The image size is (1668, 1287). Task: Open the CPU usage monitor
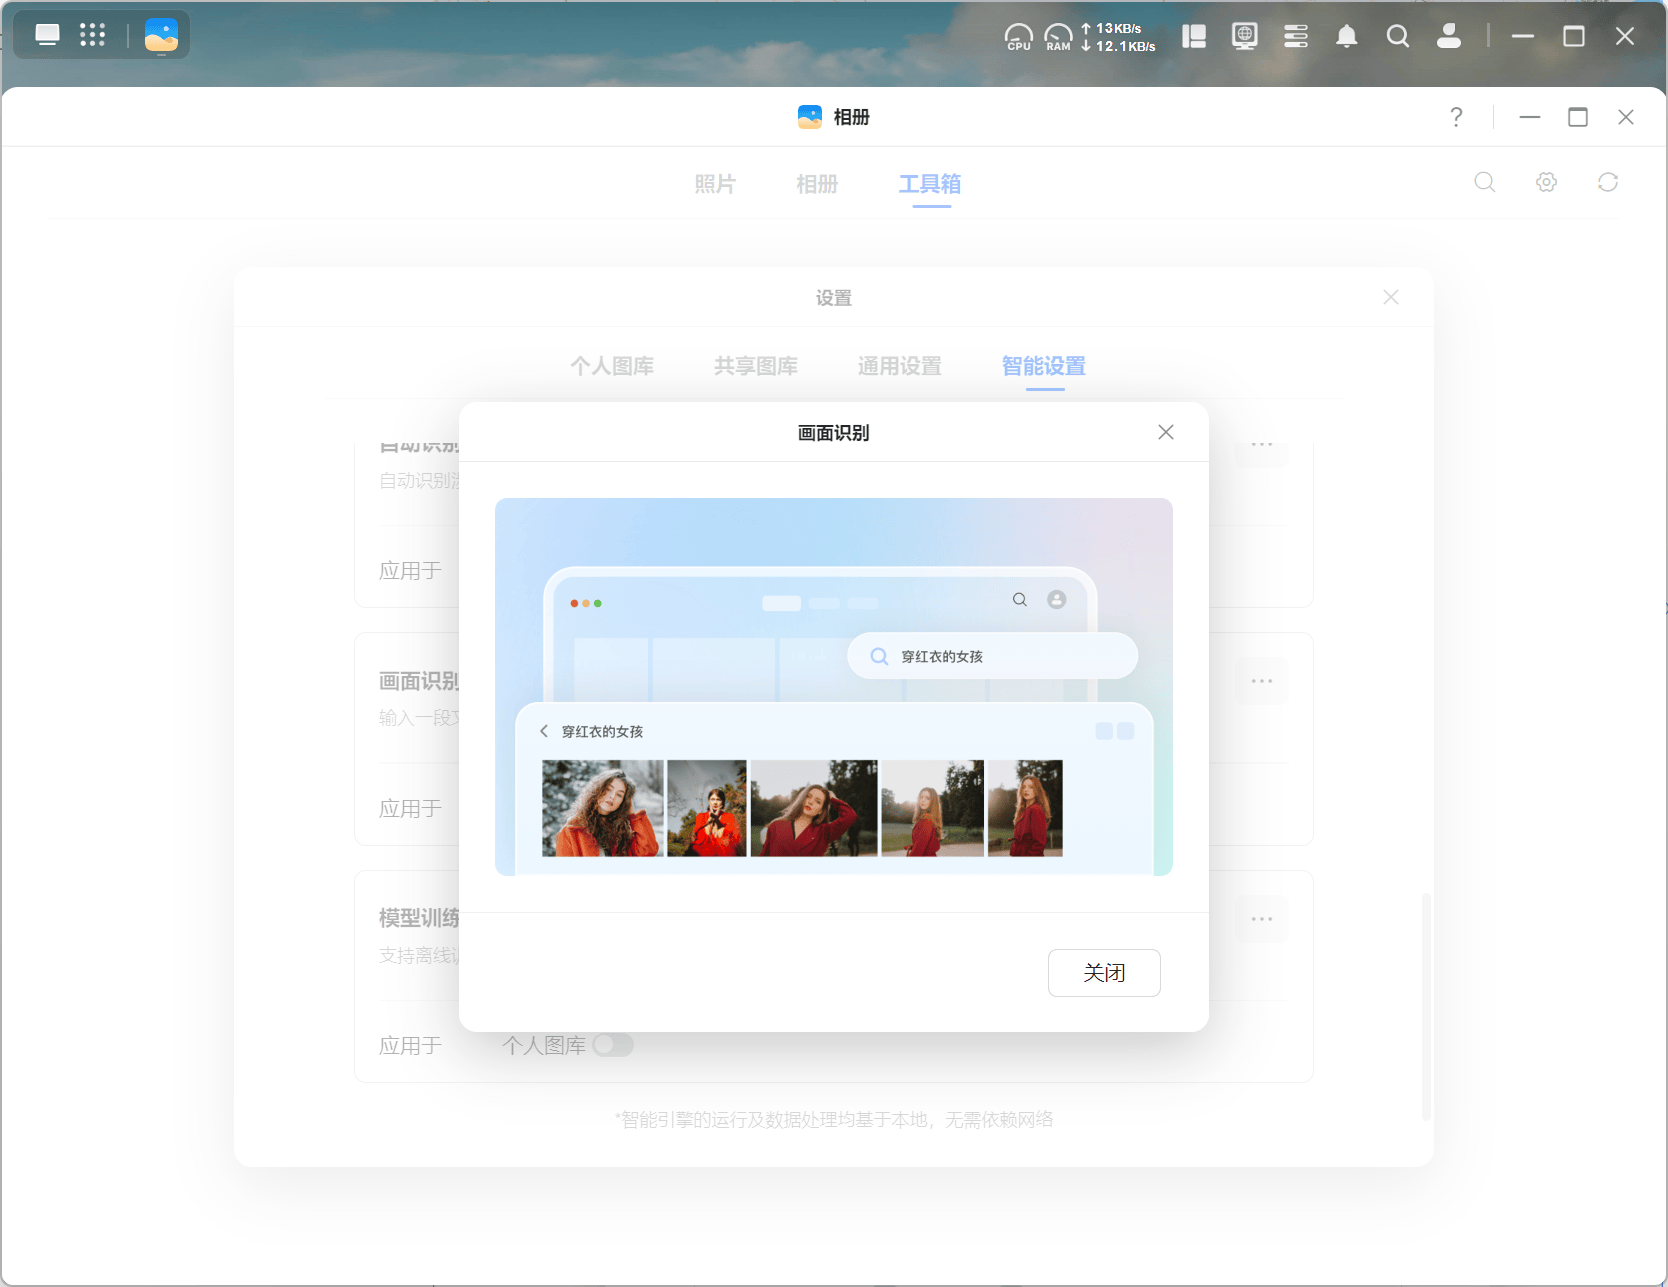tap(1018, 37)
